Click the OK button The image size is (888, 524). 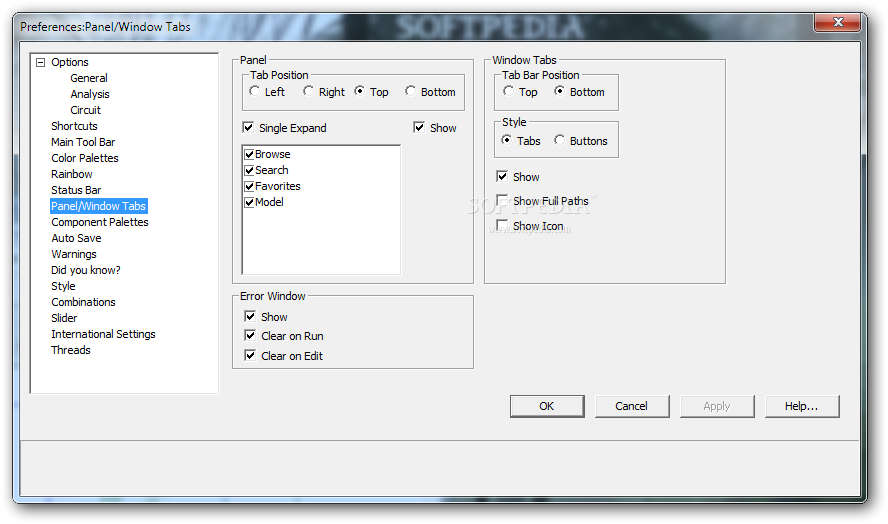coord(547,406)
